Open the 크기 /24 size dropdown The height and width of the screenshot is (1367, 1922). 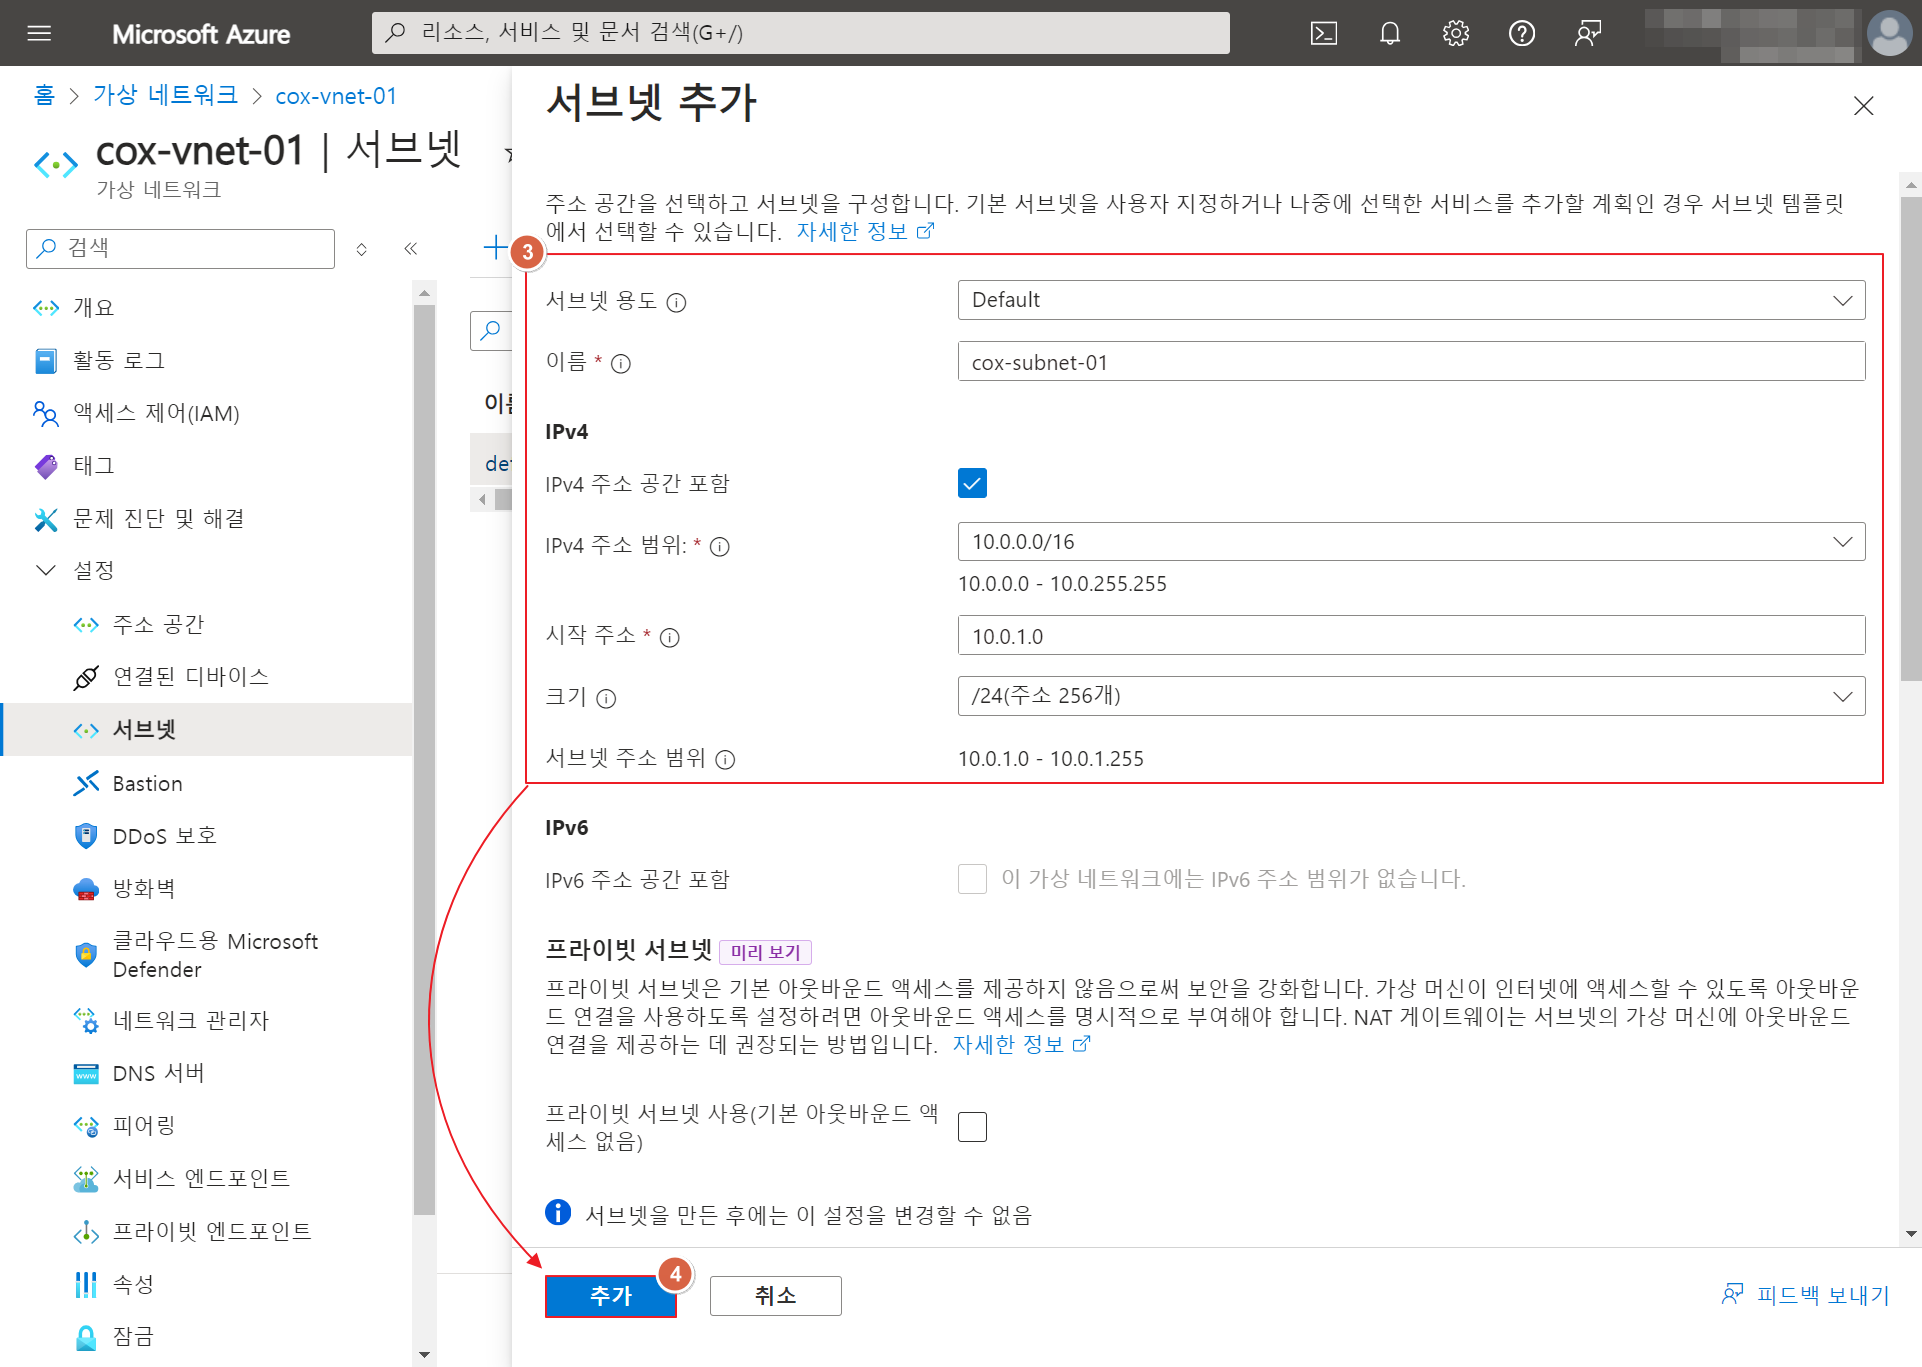1410,696
